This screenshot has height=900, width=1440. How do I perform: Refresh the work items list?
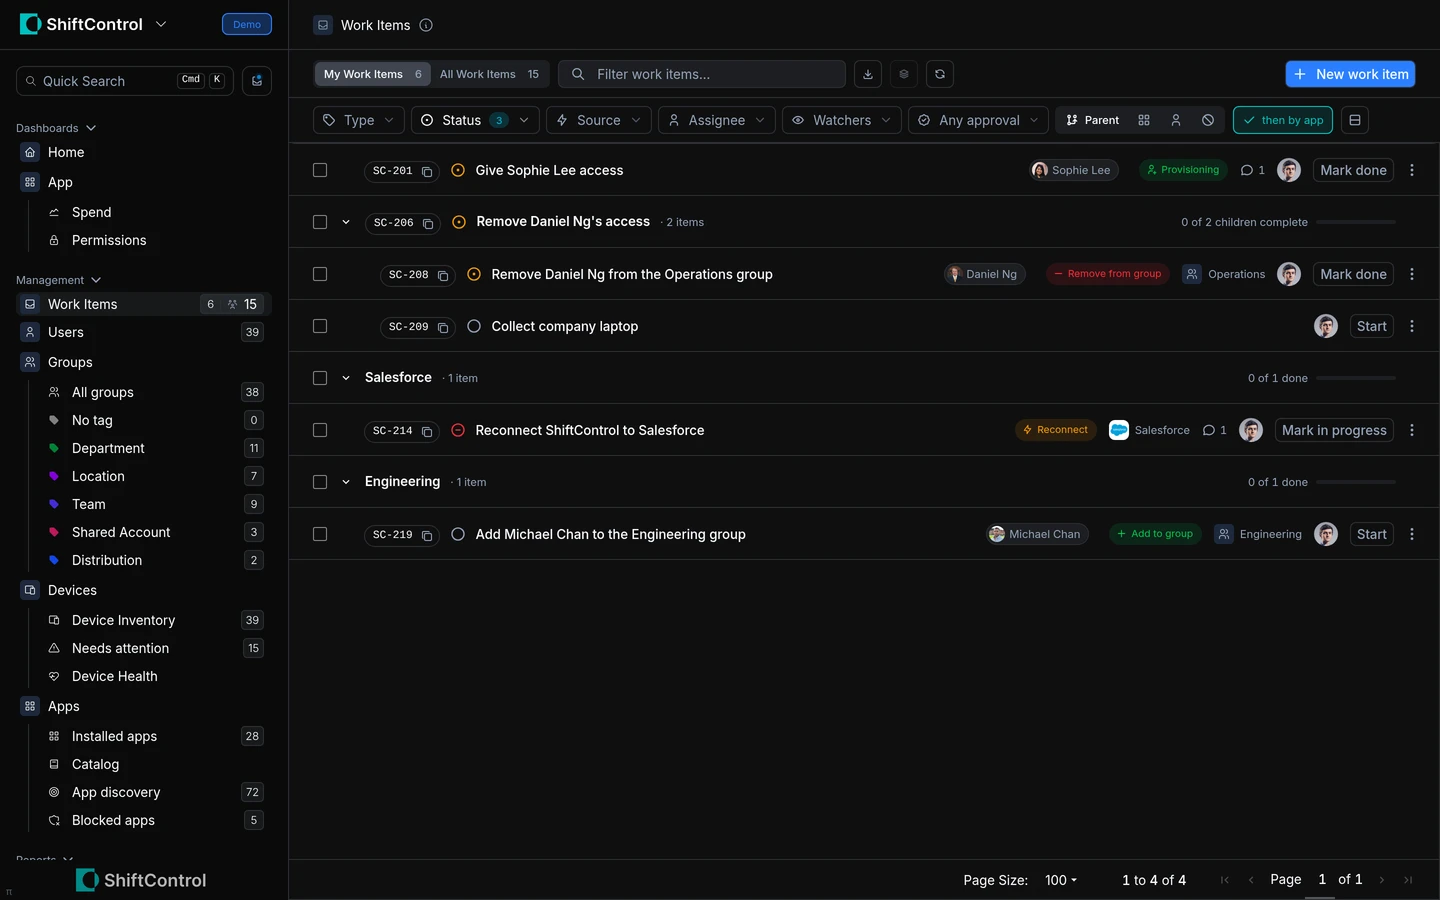point(940,74)
